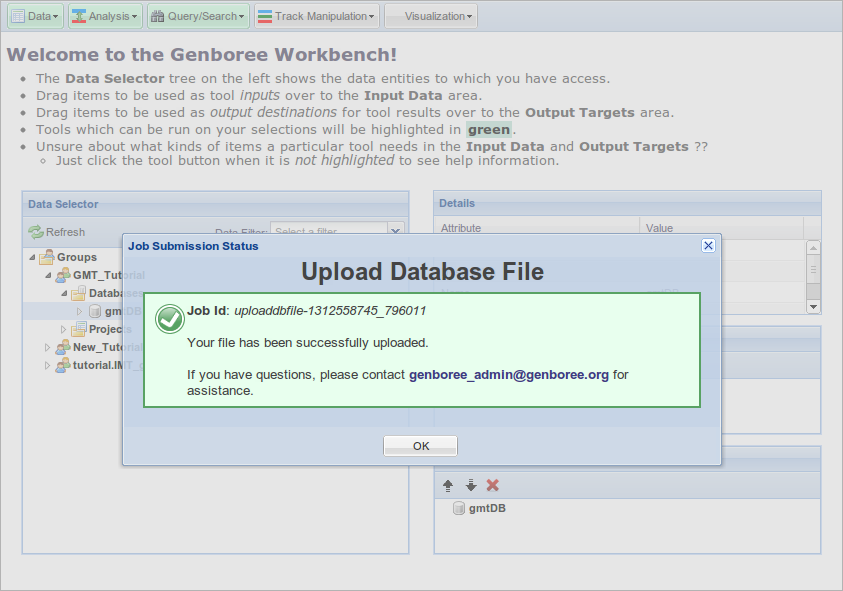Select the tutorial.IMT group icon
The height and width of the screenshot is (591, 843).
coord(63,365)
